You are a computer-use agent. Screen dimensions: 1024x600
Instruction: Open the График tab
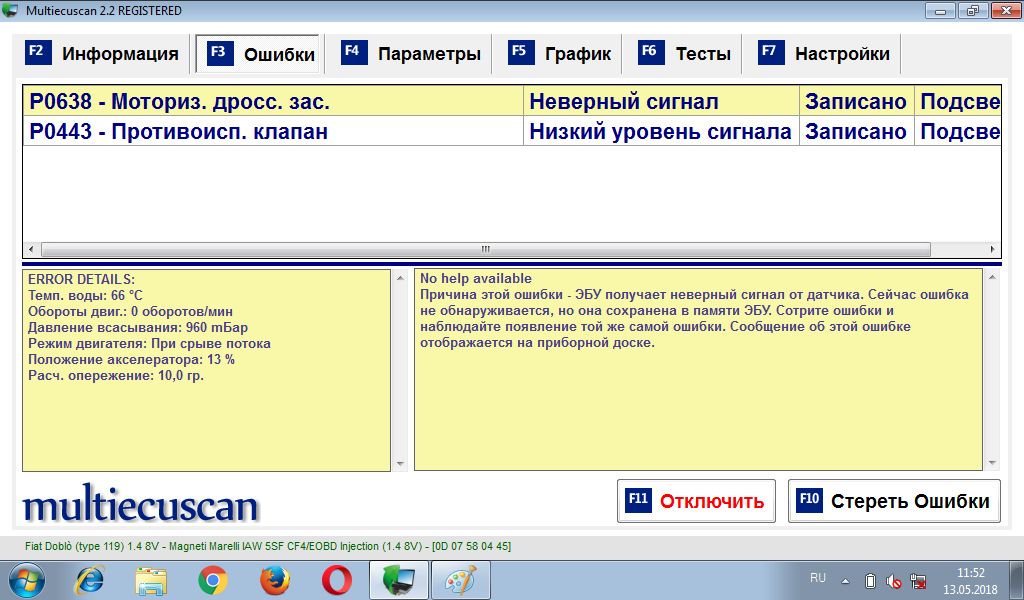tap(561, 54)
